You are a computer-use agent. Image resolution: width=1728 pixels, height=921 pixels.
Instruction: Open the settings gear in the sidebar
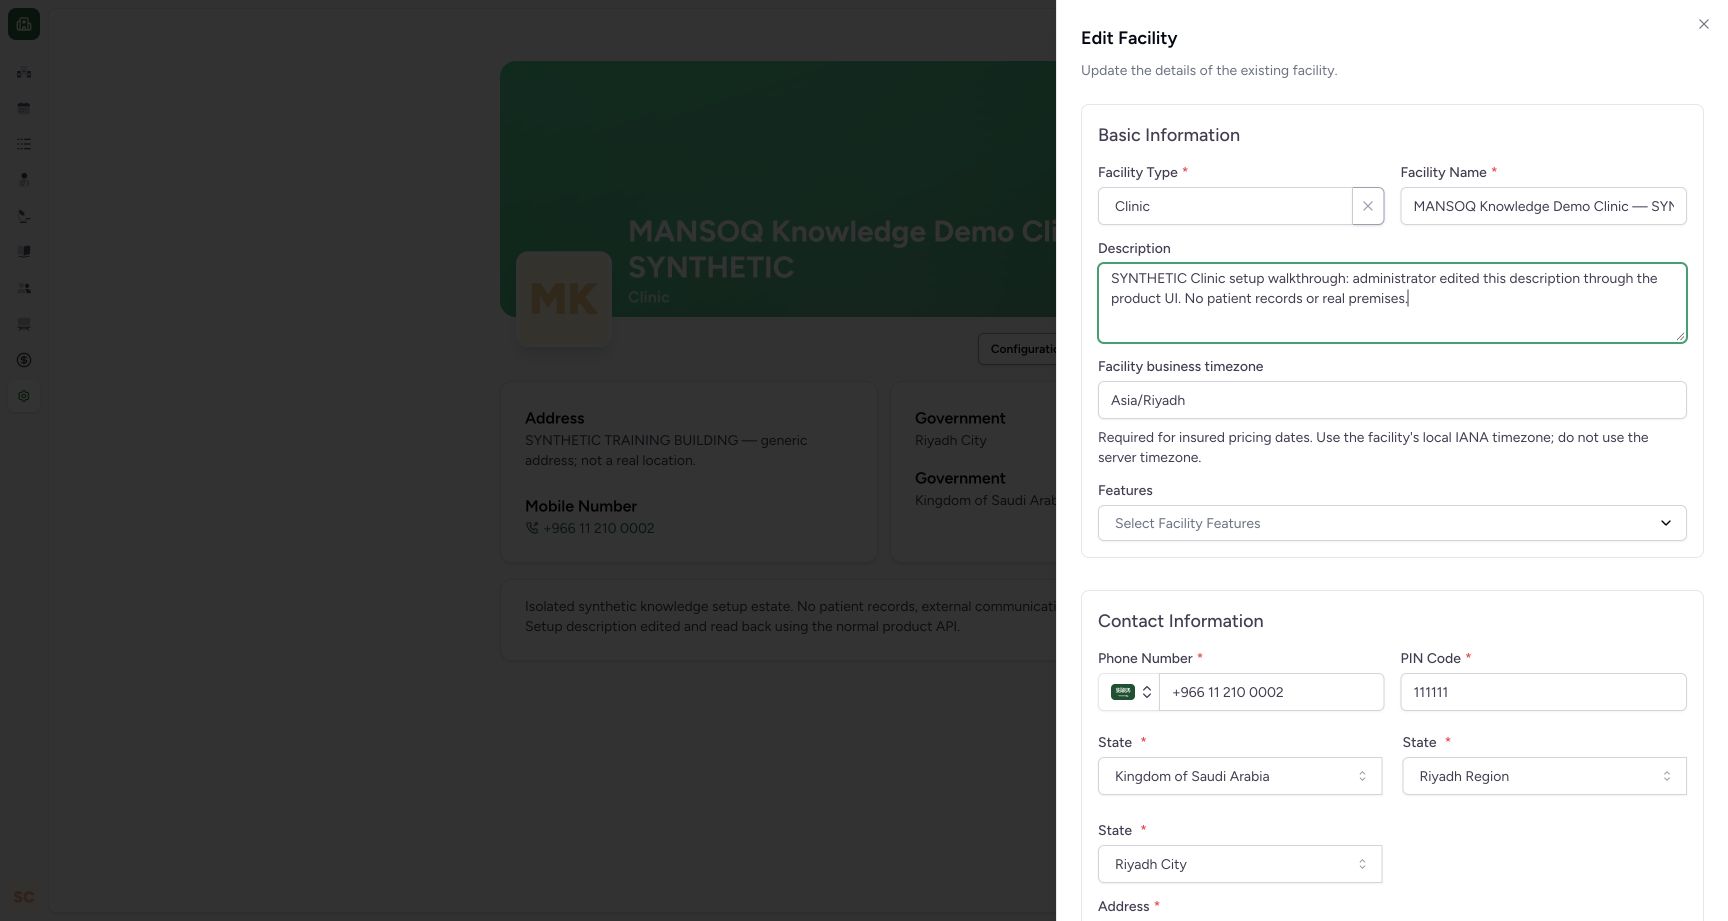tap(24, 396)
